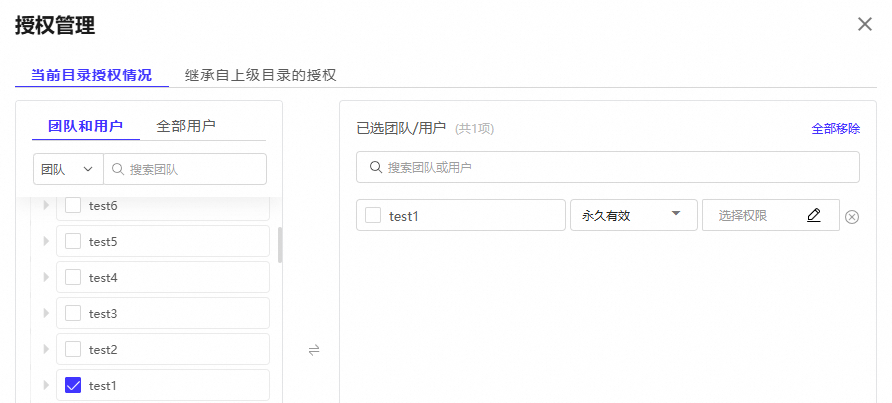
Task: Open the 团队 type dropdown
Action: tap(68, 169)
